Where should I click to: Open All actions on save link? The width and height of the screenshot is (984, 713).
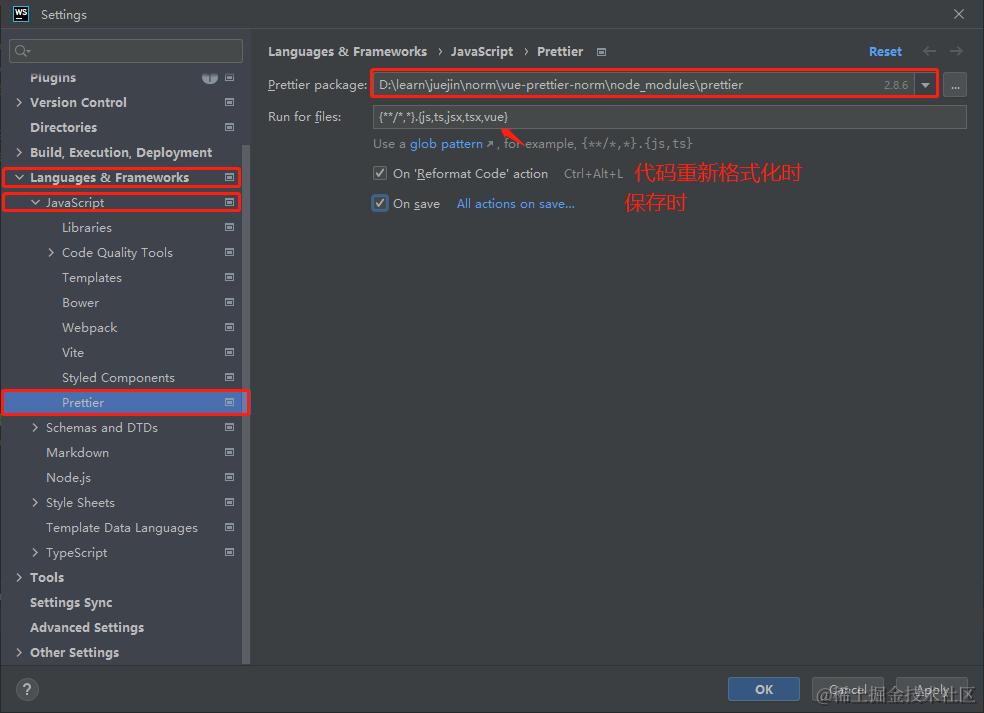pyautogui.click(x=515, y=203)
